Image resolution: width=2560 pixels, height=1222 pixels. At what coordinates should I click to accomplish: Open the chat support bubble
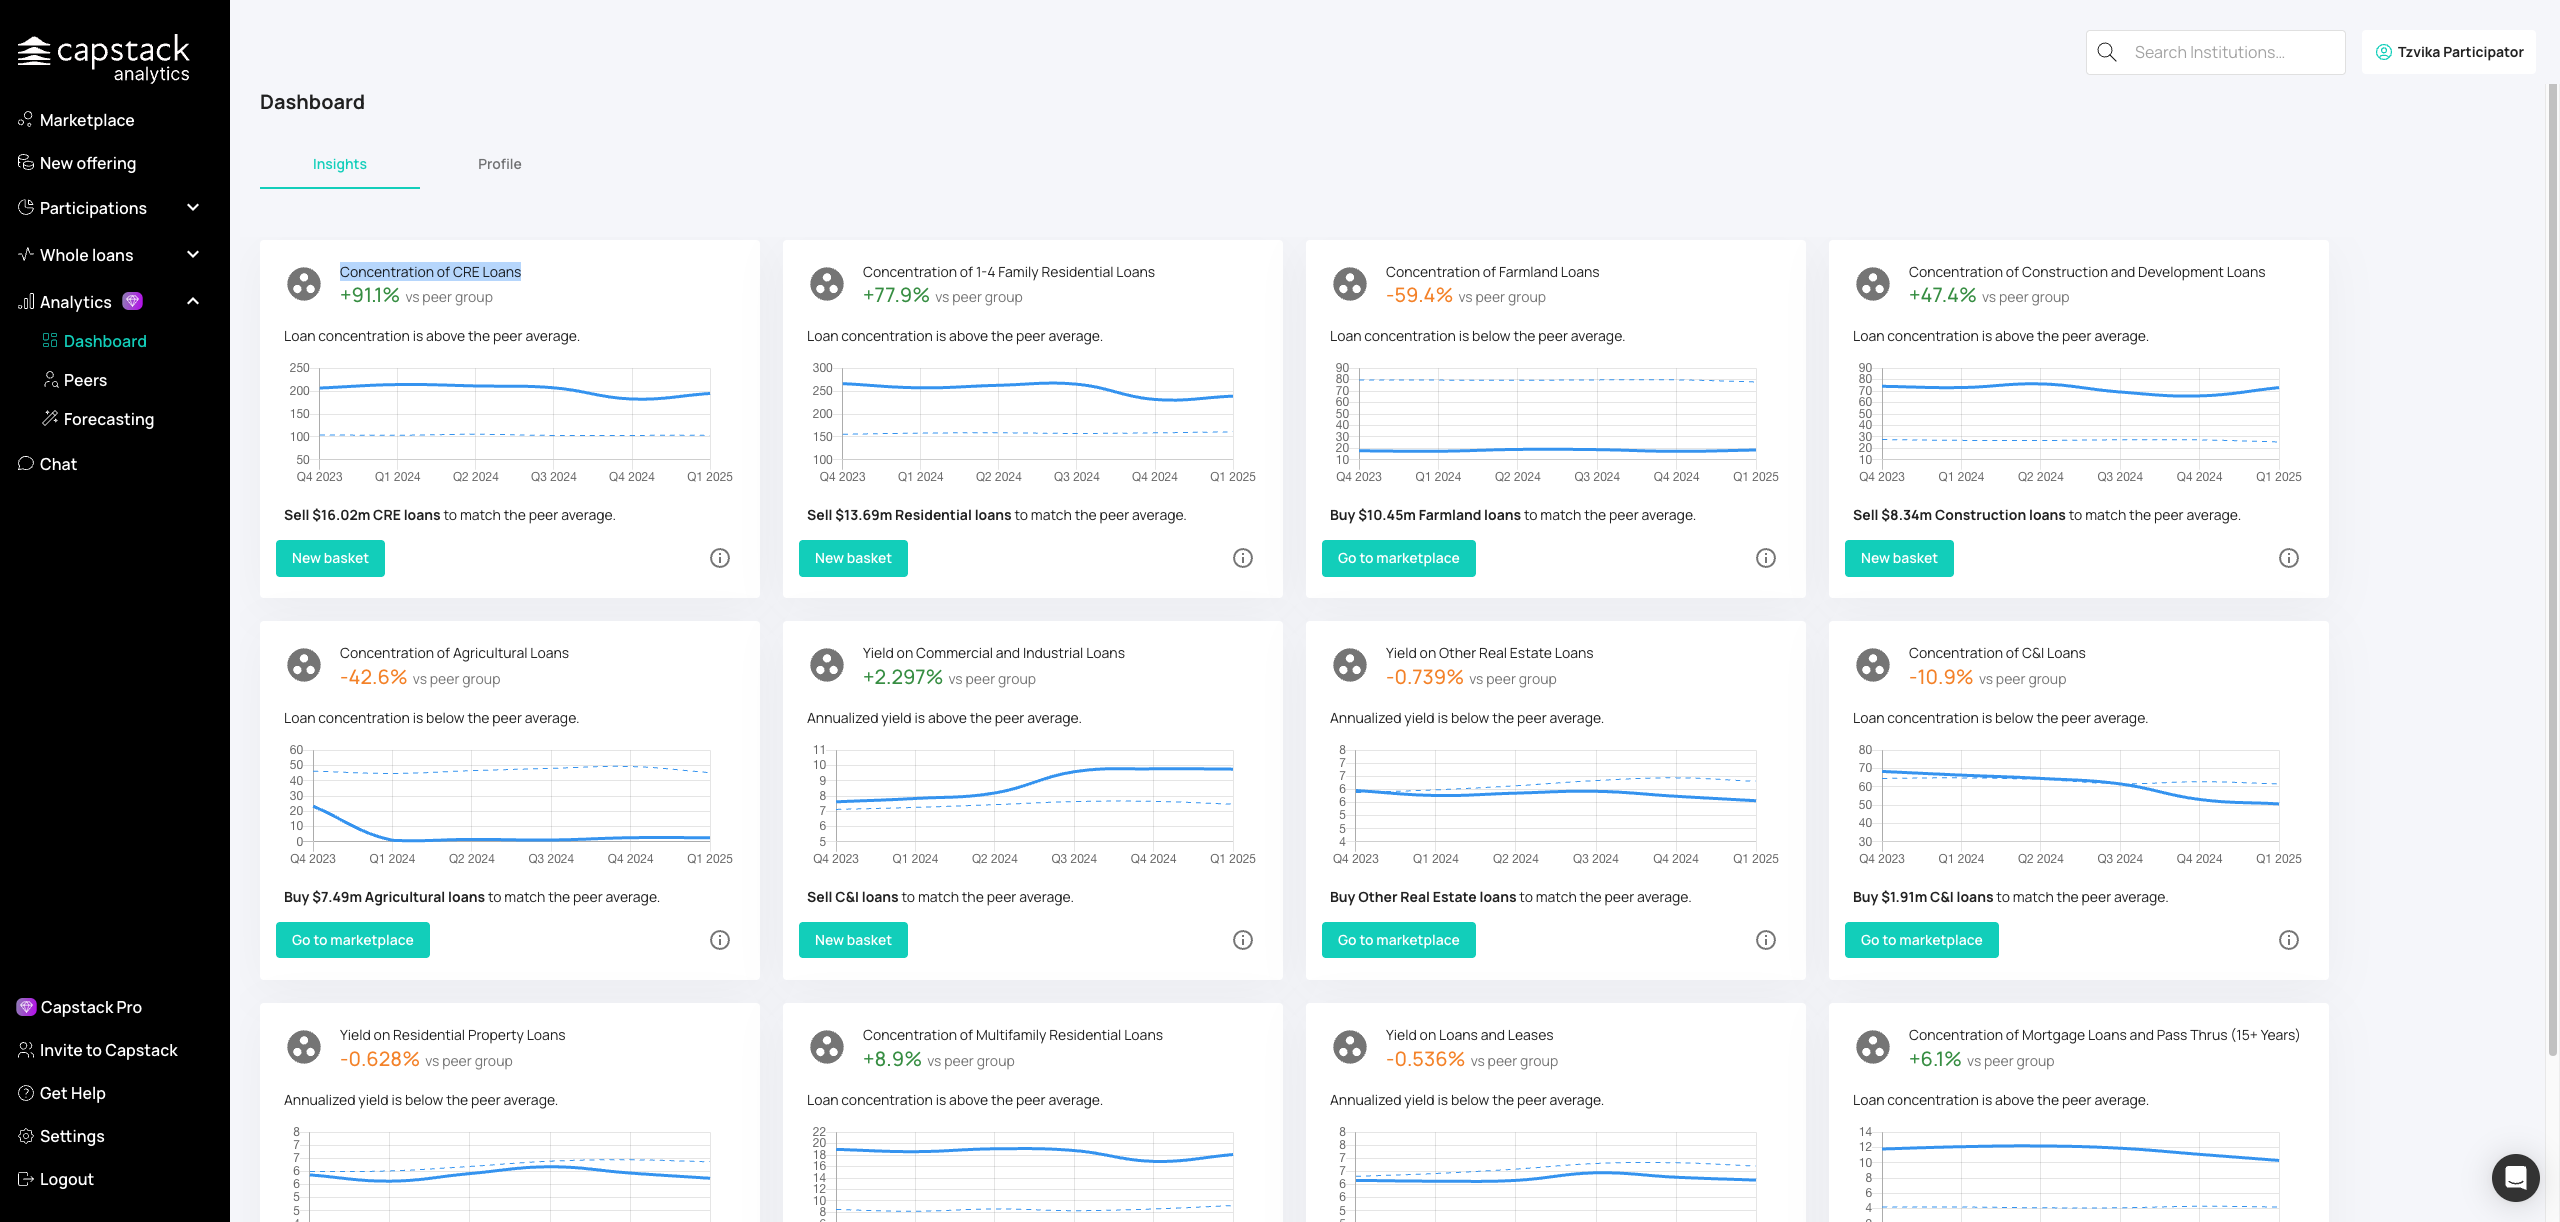(x=2515, y=1177)
